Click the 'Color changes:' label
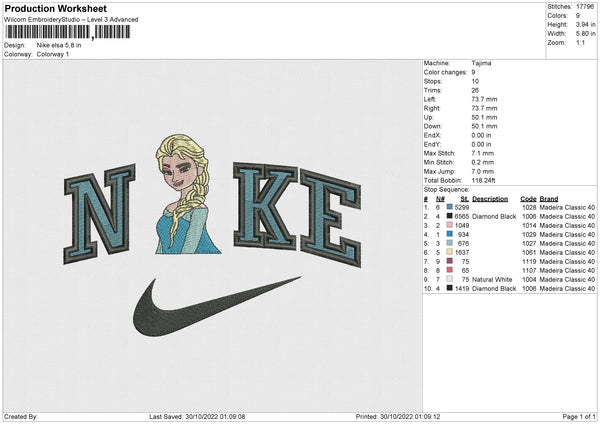 (445, 72)
